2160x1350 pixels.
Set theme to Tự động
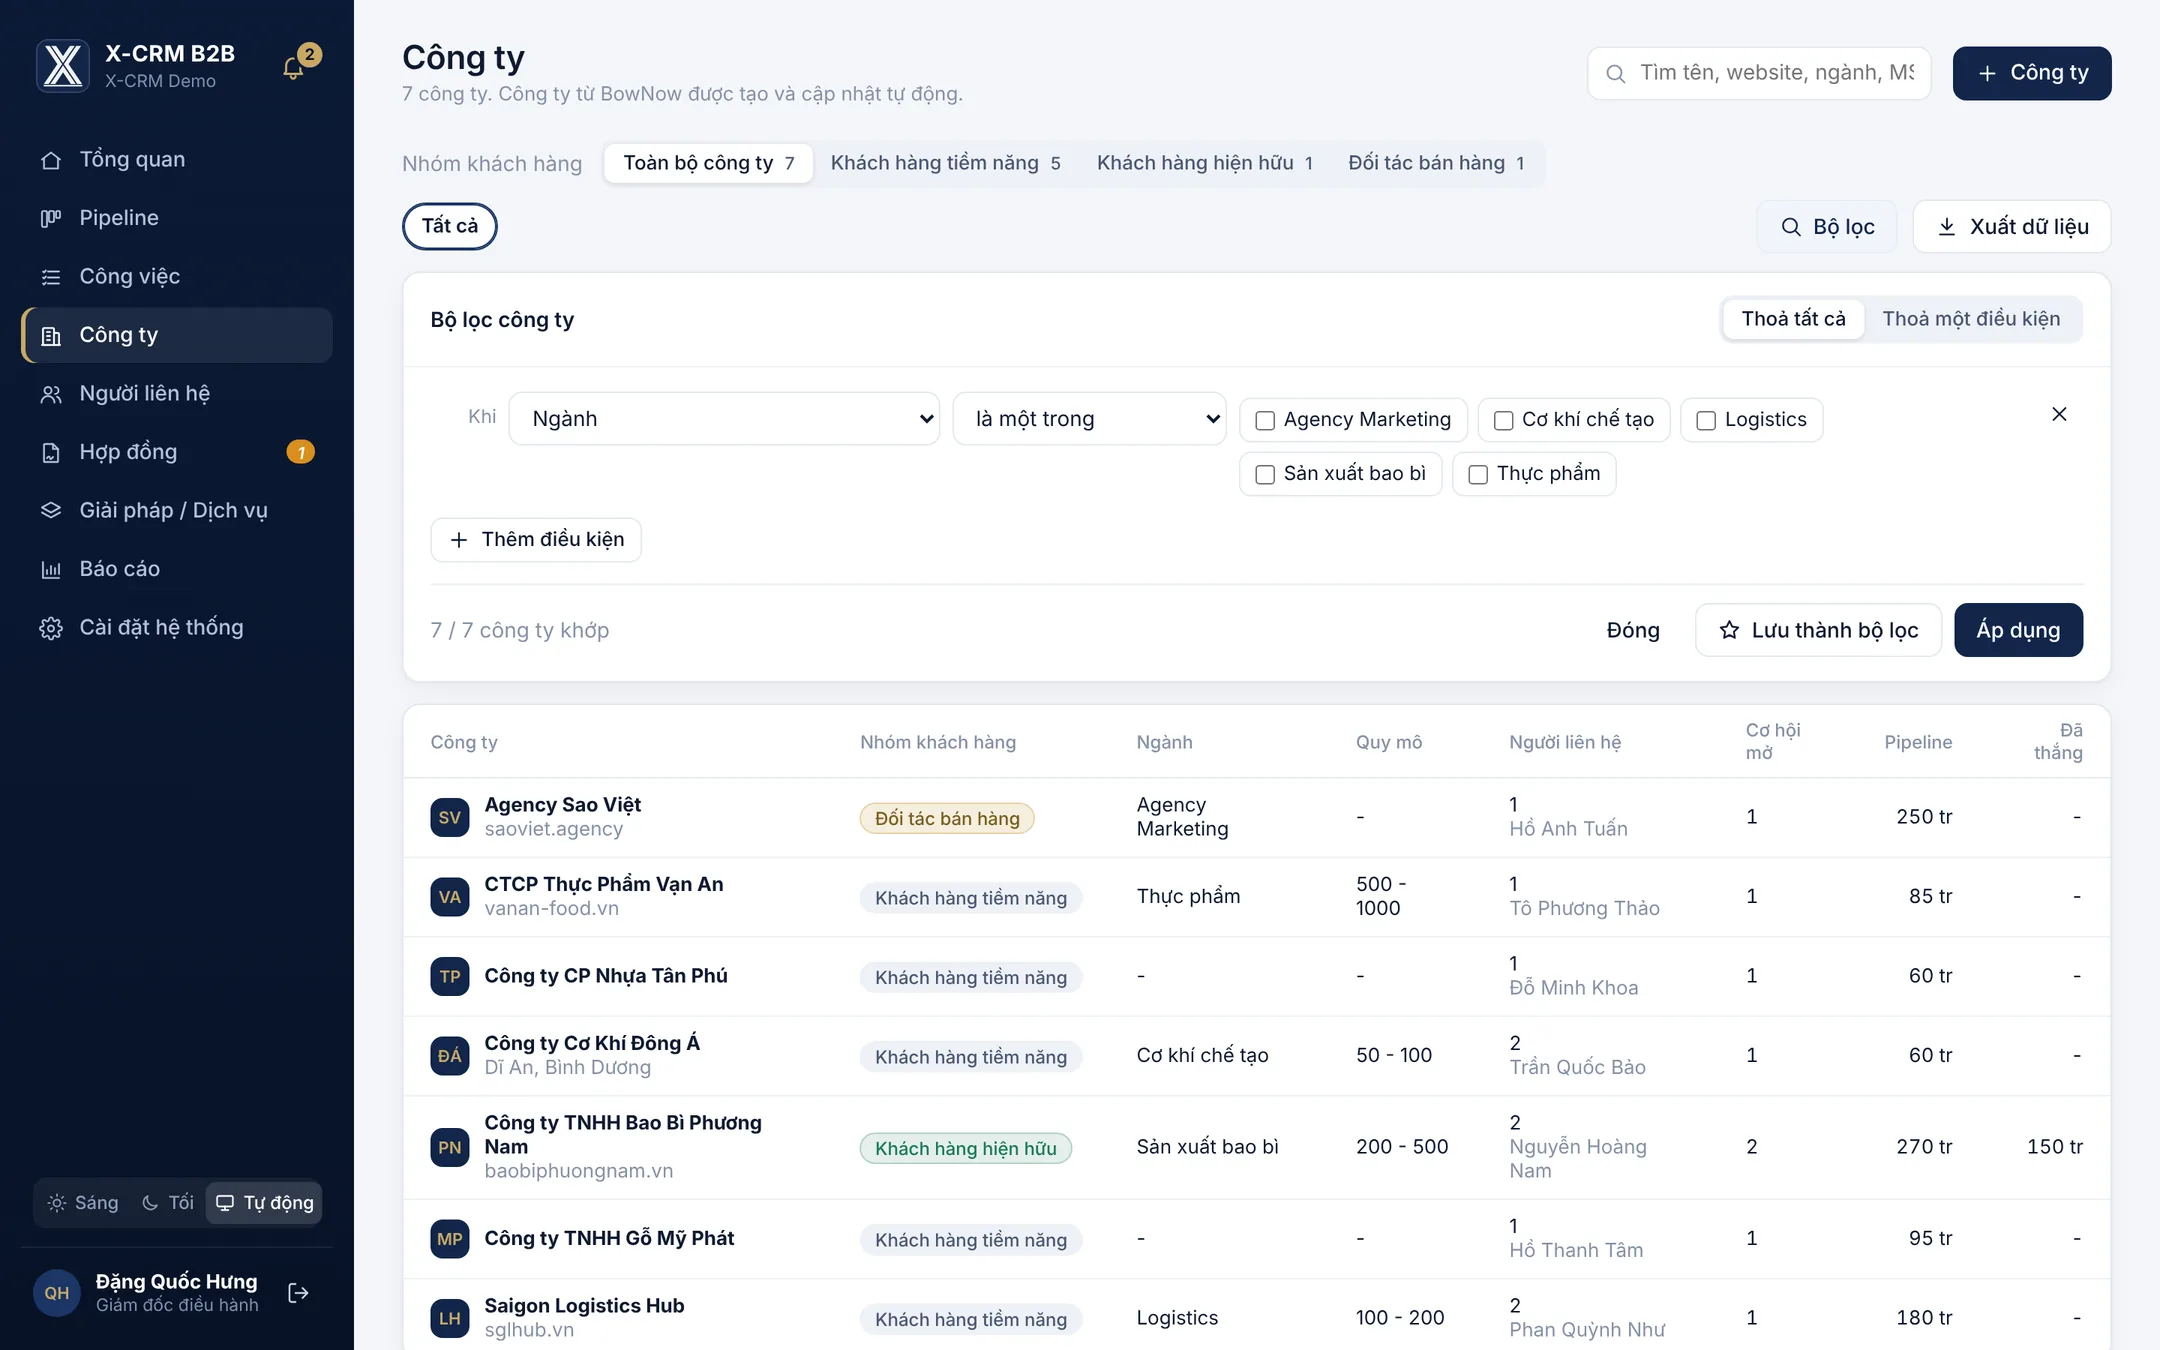pos(265,1202)
